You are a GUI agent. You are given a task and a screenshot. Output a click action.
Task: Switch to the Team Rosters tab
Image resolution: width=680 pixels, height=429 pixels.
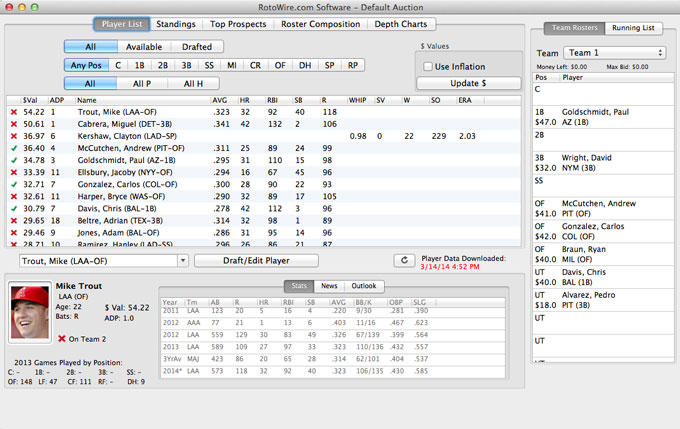[575, 28]
